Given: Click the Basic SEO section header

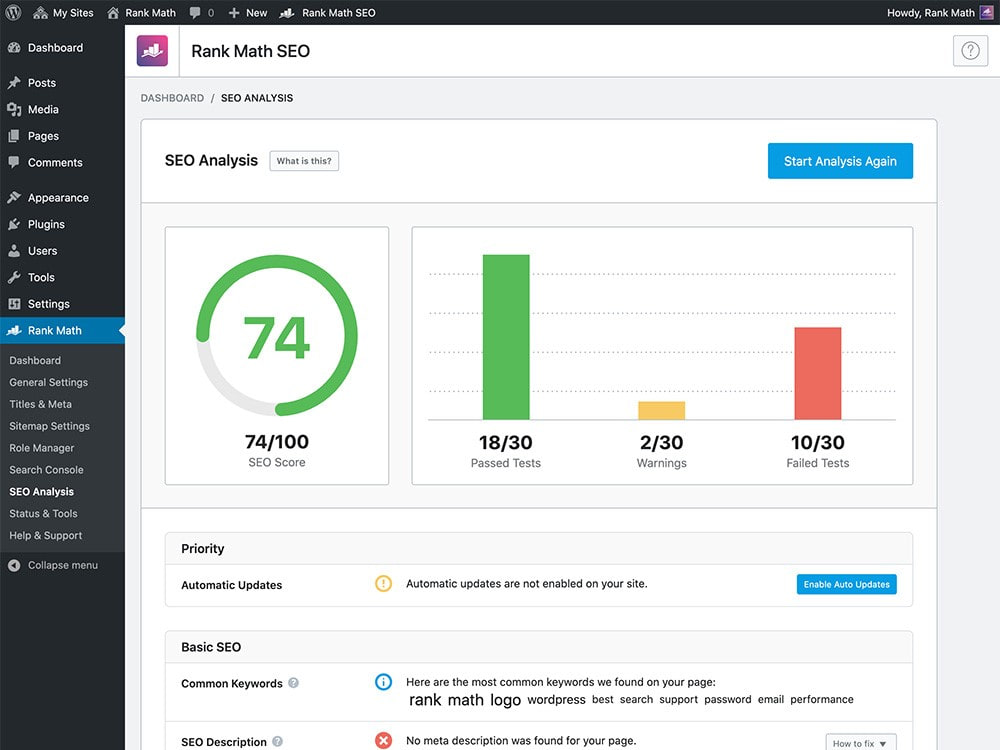Looking at the screenshot, I should click(539, 647).
